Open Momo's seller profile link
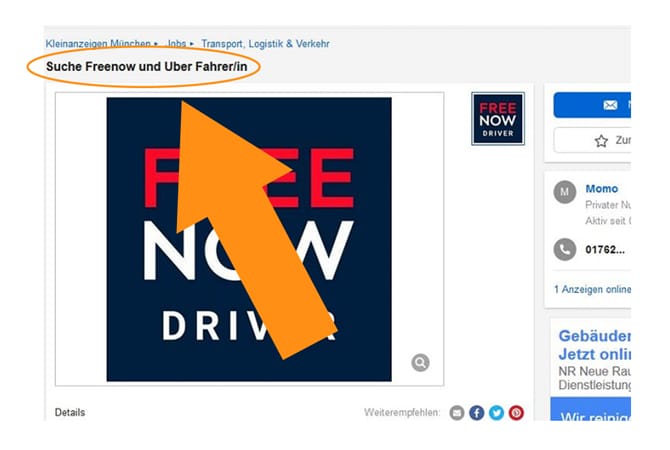This screenshot has height=450, width=670. [601, 188]
